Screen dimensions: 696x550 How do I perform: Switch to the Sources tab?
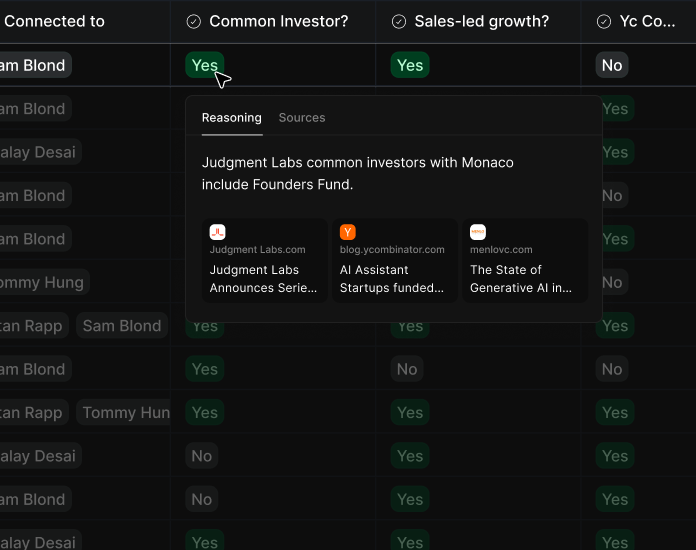click(x=302, y=118)
